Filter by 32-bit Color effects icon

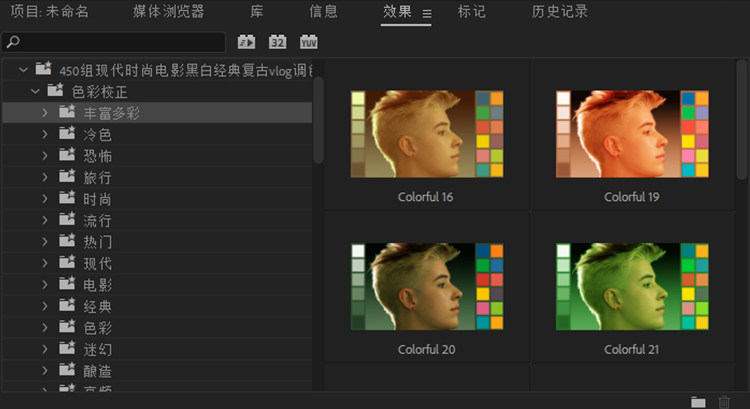click(x=277, y=42)
